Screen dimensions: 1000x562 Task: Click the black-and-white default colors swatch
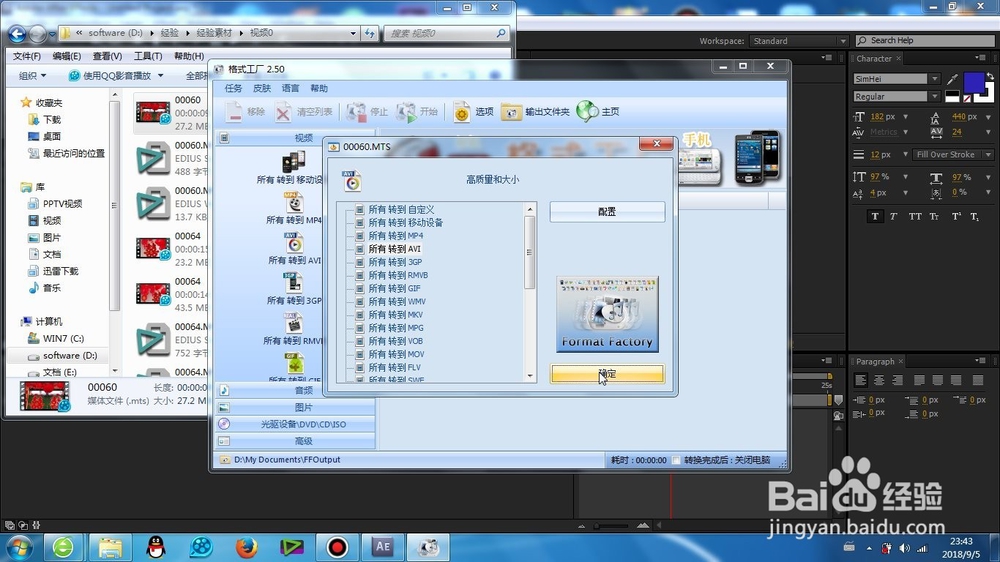click(x=952, y=96)
